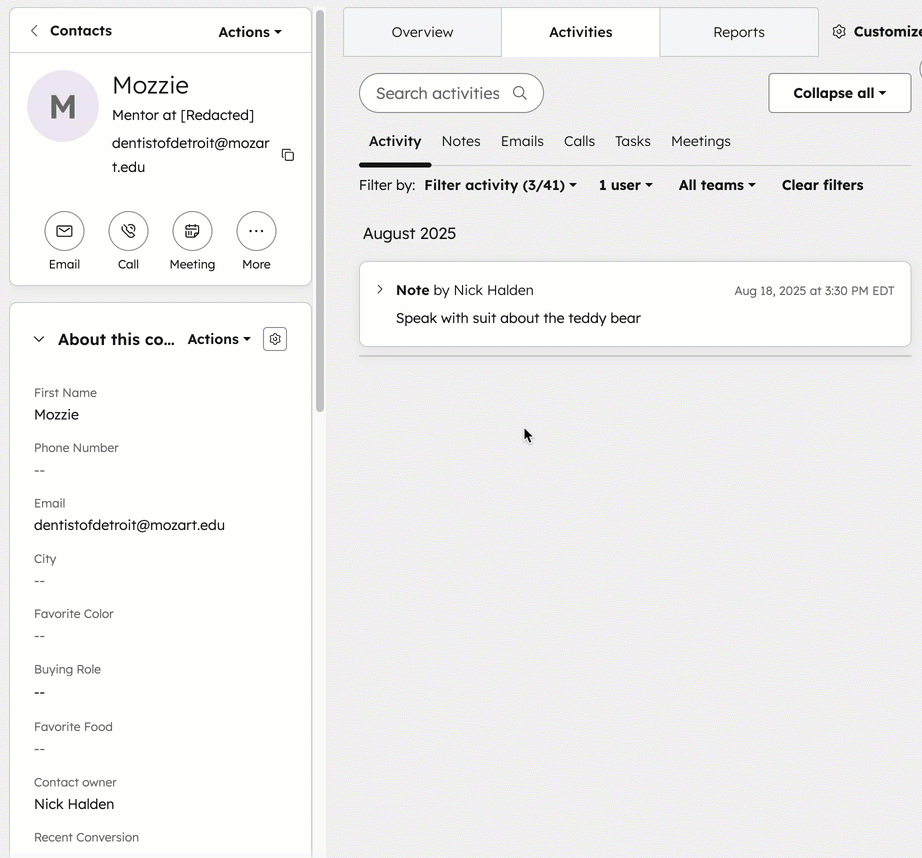Click Contact owner value Nick Halden
The image size is (922, 858).
(74, 804)
